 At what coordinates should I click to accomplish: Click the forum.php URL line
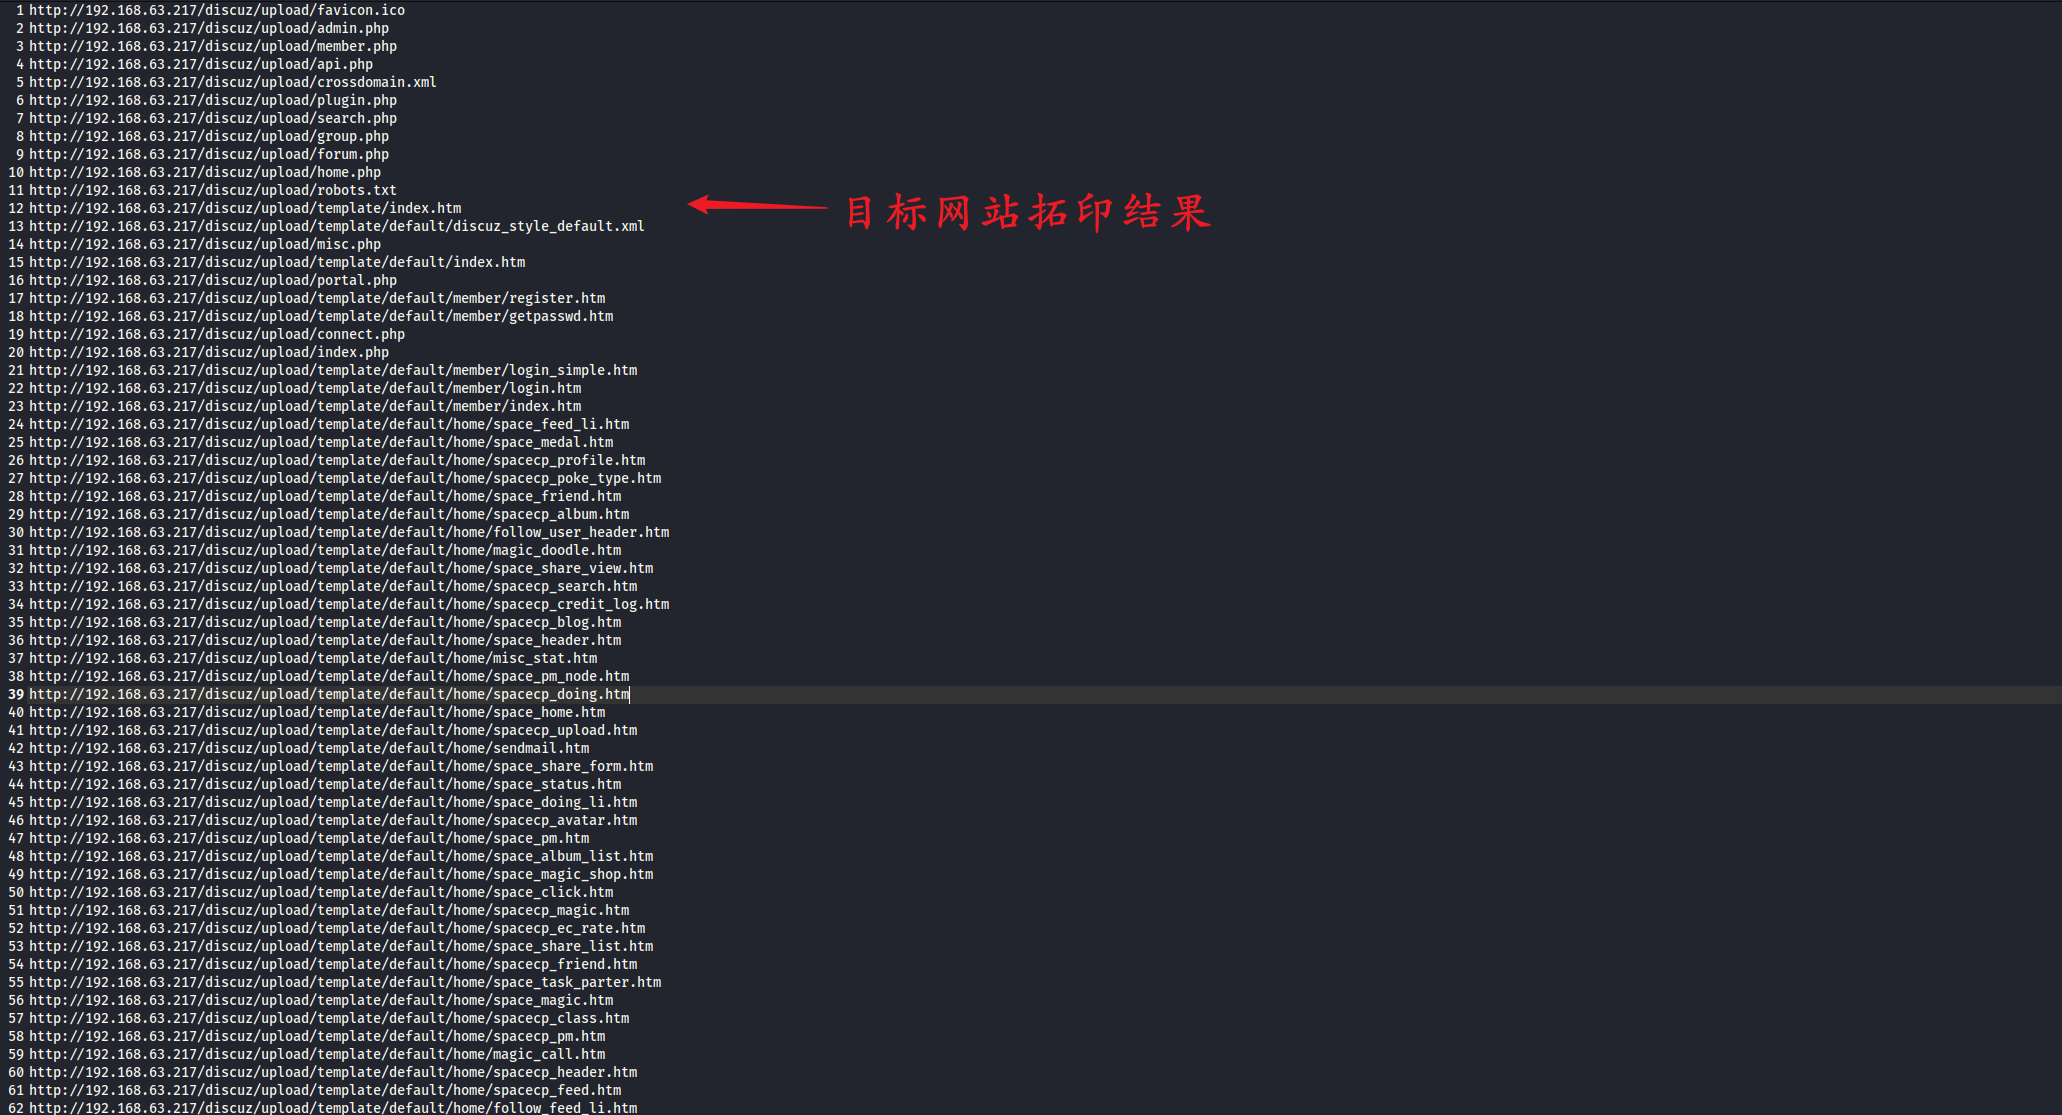point(209,154)
